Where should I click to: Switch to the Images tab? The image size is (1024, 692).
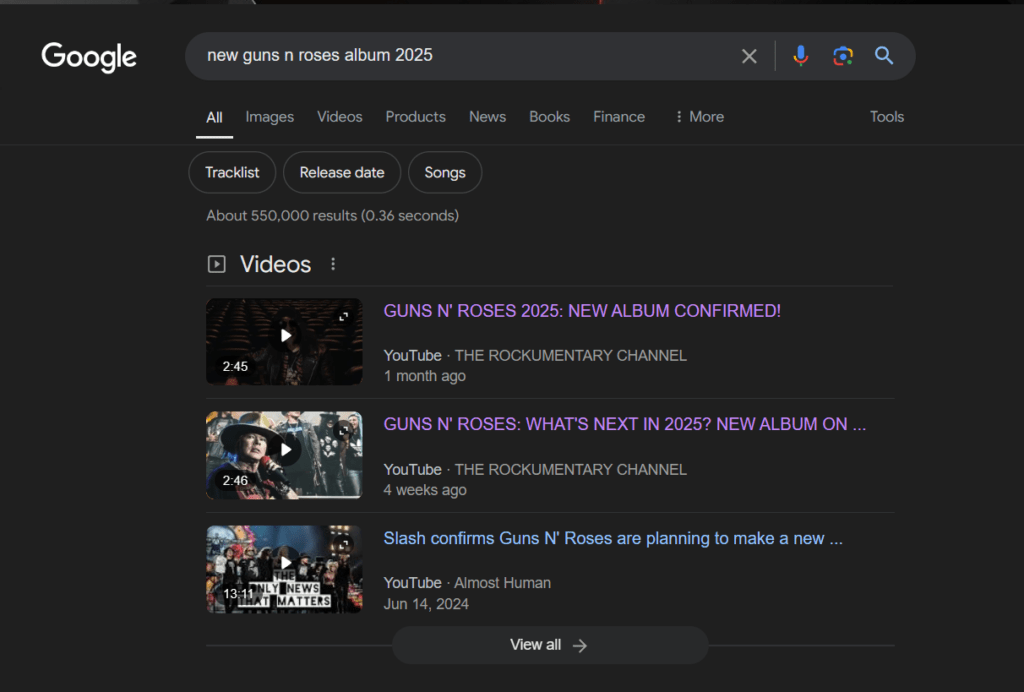pos(270,117)
